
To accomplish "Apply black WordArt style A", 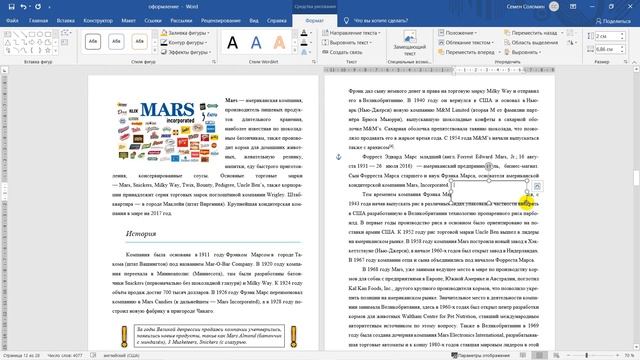I will (x=233, y=42).
